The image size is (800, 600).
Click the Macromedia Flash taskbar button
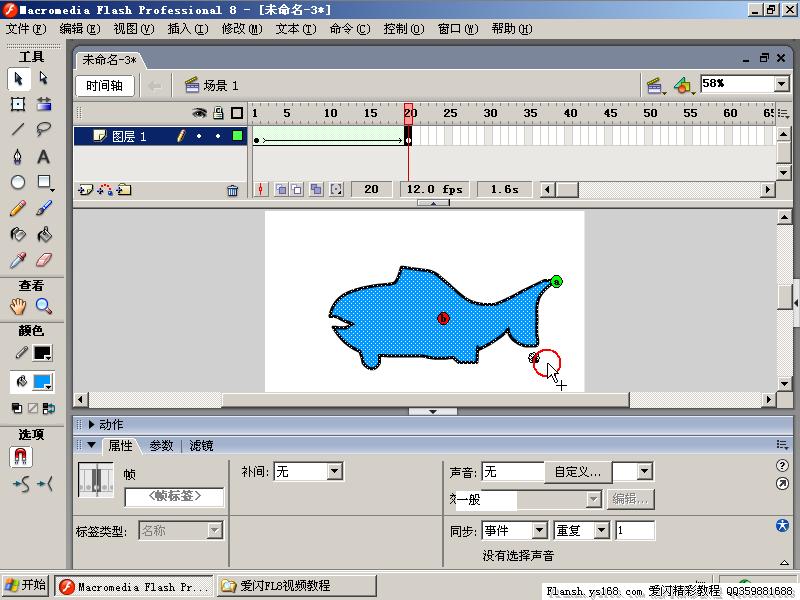134,587
